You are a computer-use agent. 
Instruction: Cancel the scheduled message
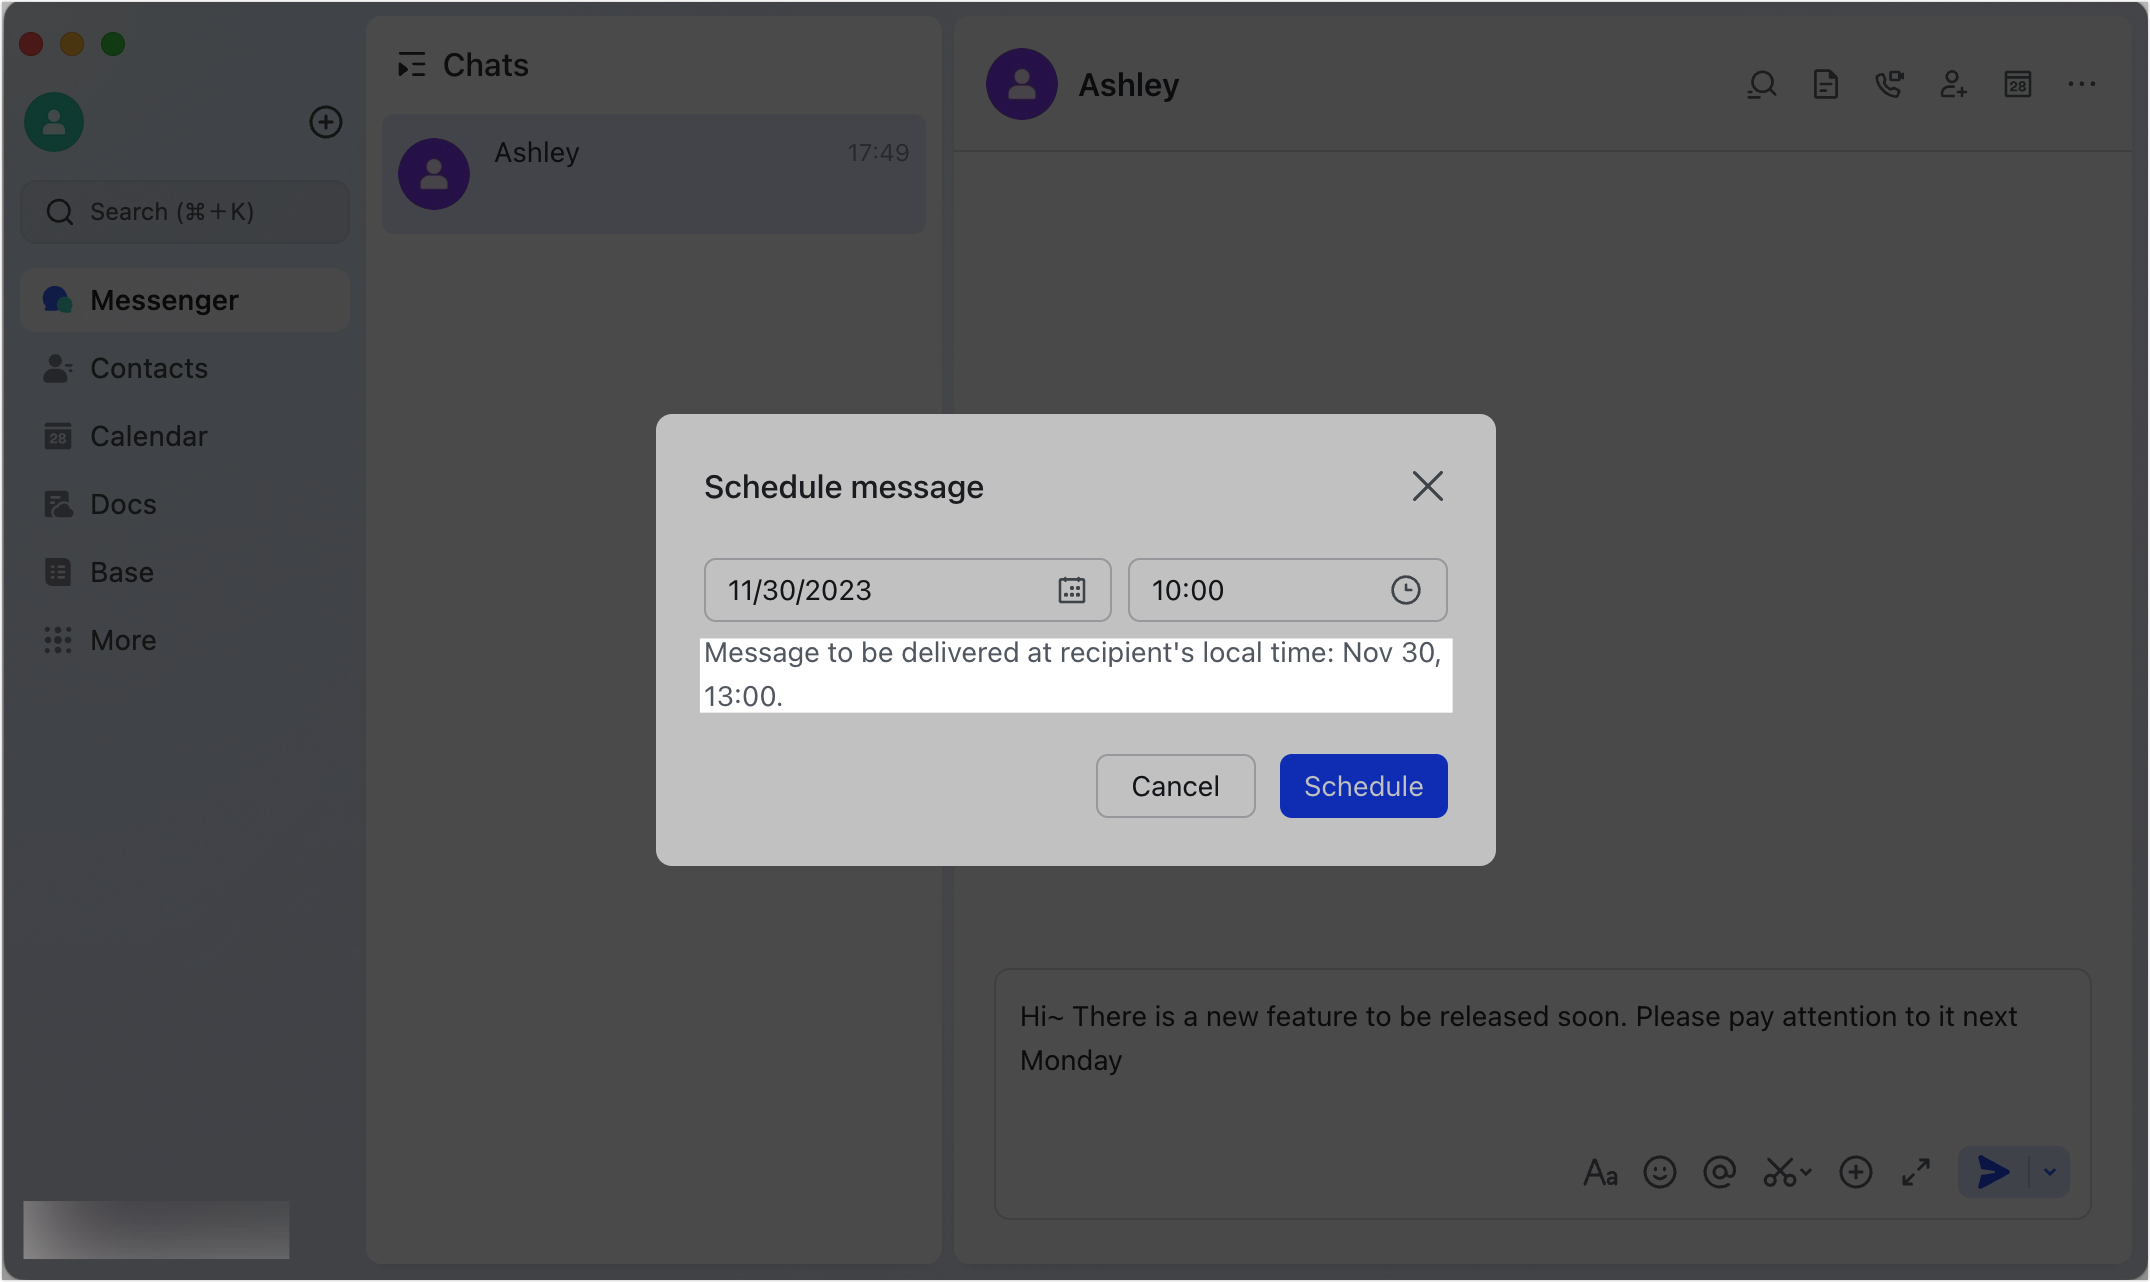1175,786
